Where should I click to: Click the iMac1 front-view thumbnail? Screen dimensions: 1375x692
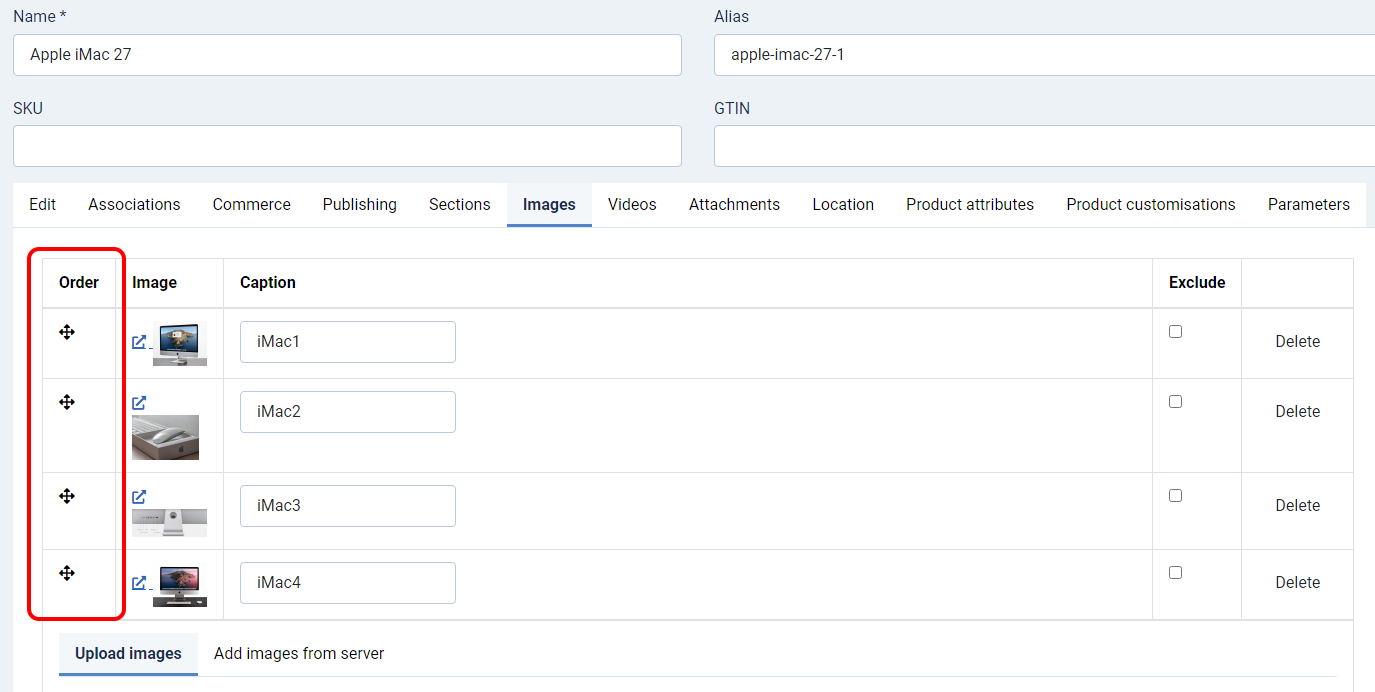(x=180, y=345)
